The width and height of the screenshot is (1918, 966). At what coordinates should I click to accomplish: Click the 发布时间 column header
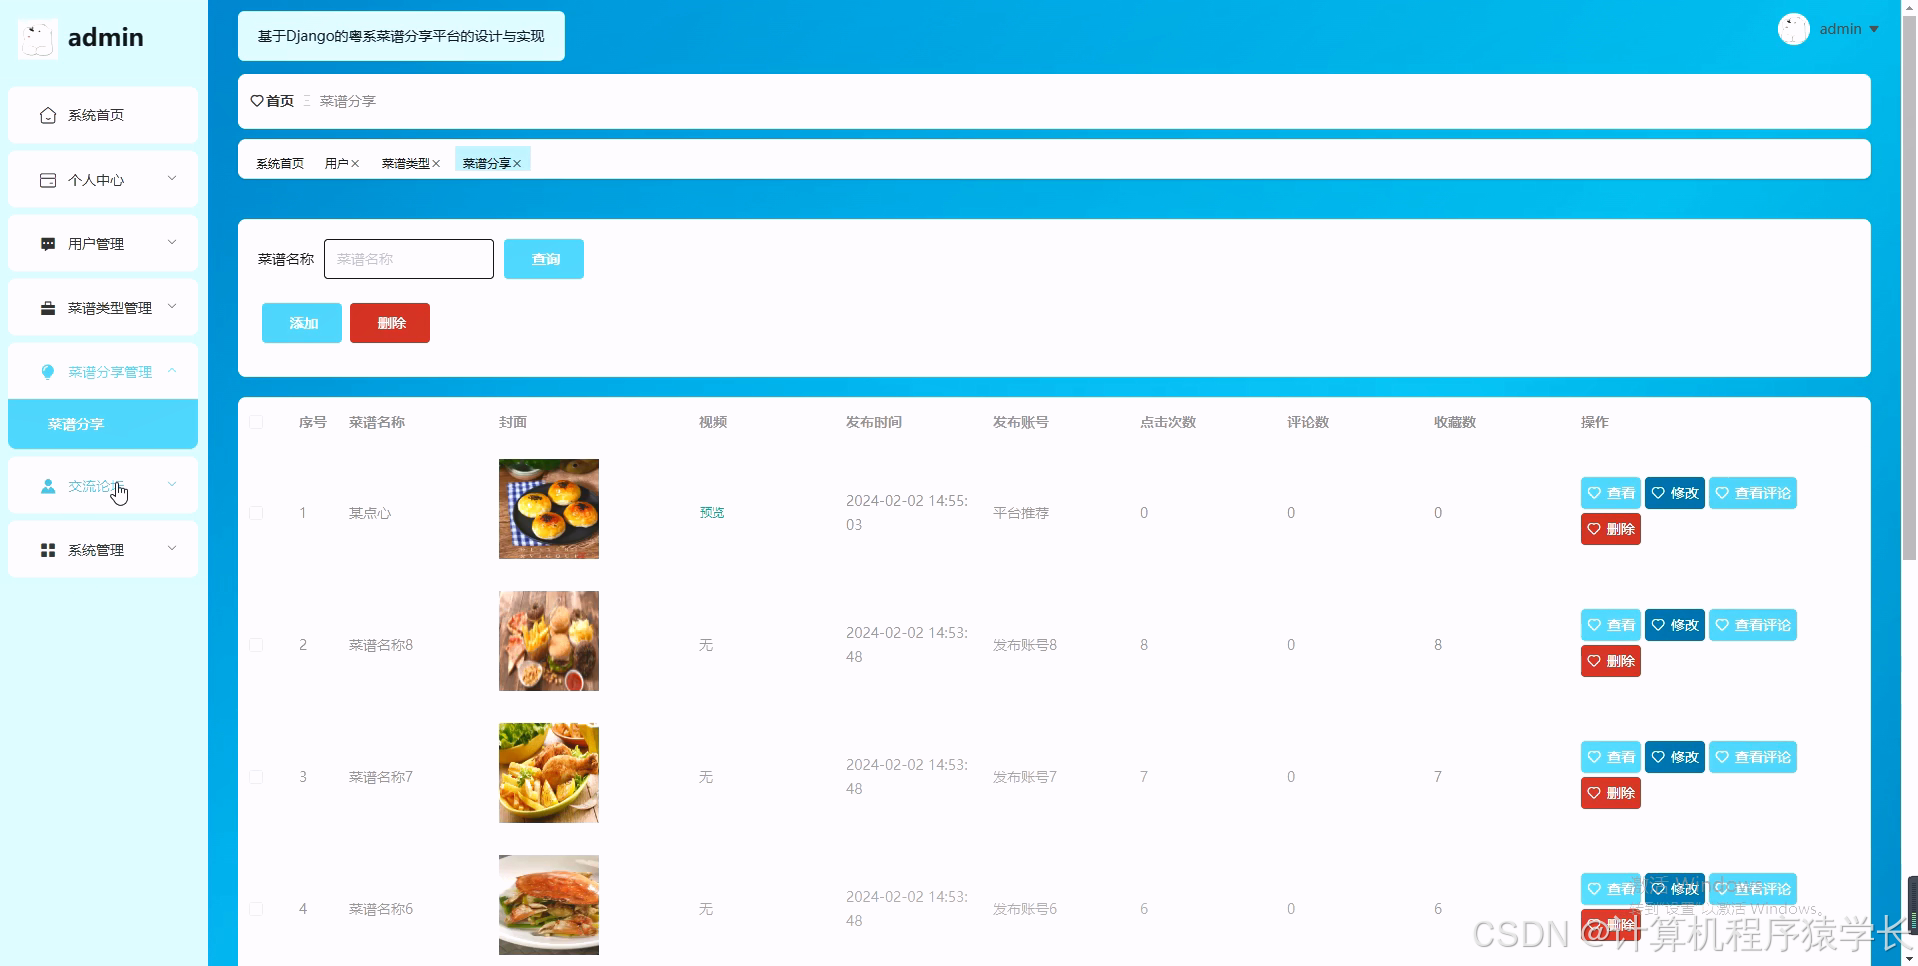pyautogui.click(x=874, y=422)
